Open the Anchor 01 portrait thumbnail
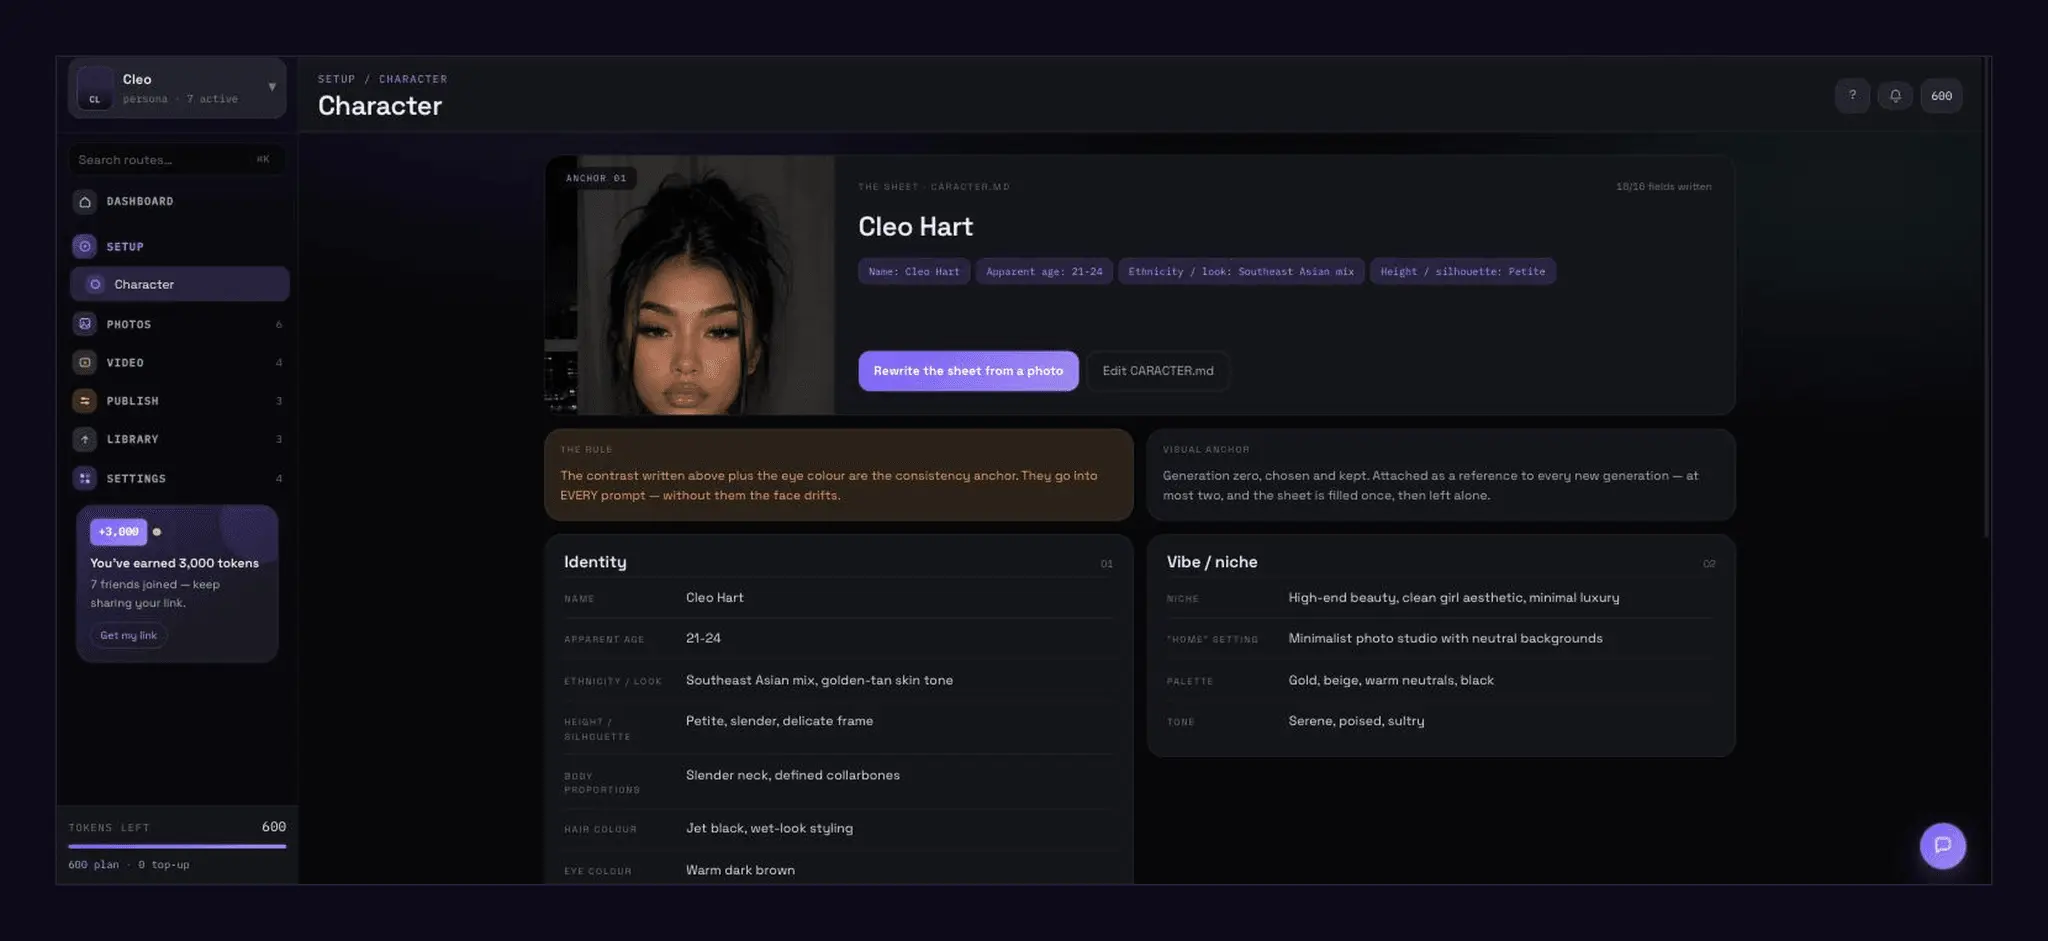The width and height of the screenshot is (2048, 941). pyautogui.click(x=689, y=285)
